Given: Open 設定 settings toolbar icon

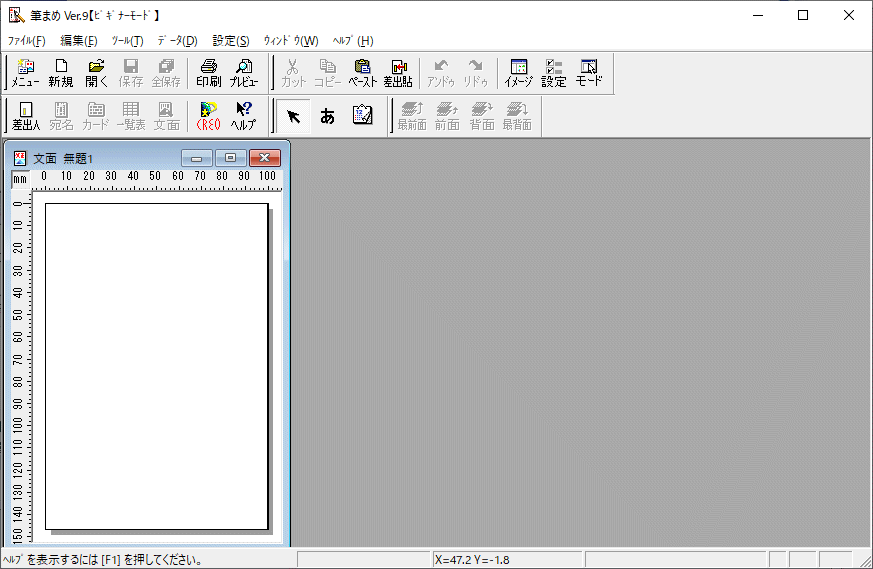Looking at the screenshot, I should point(553,73).
